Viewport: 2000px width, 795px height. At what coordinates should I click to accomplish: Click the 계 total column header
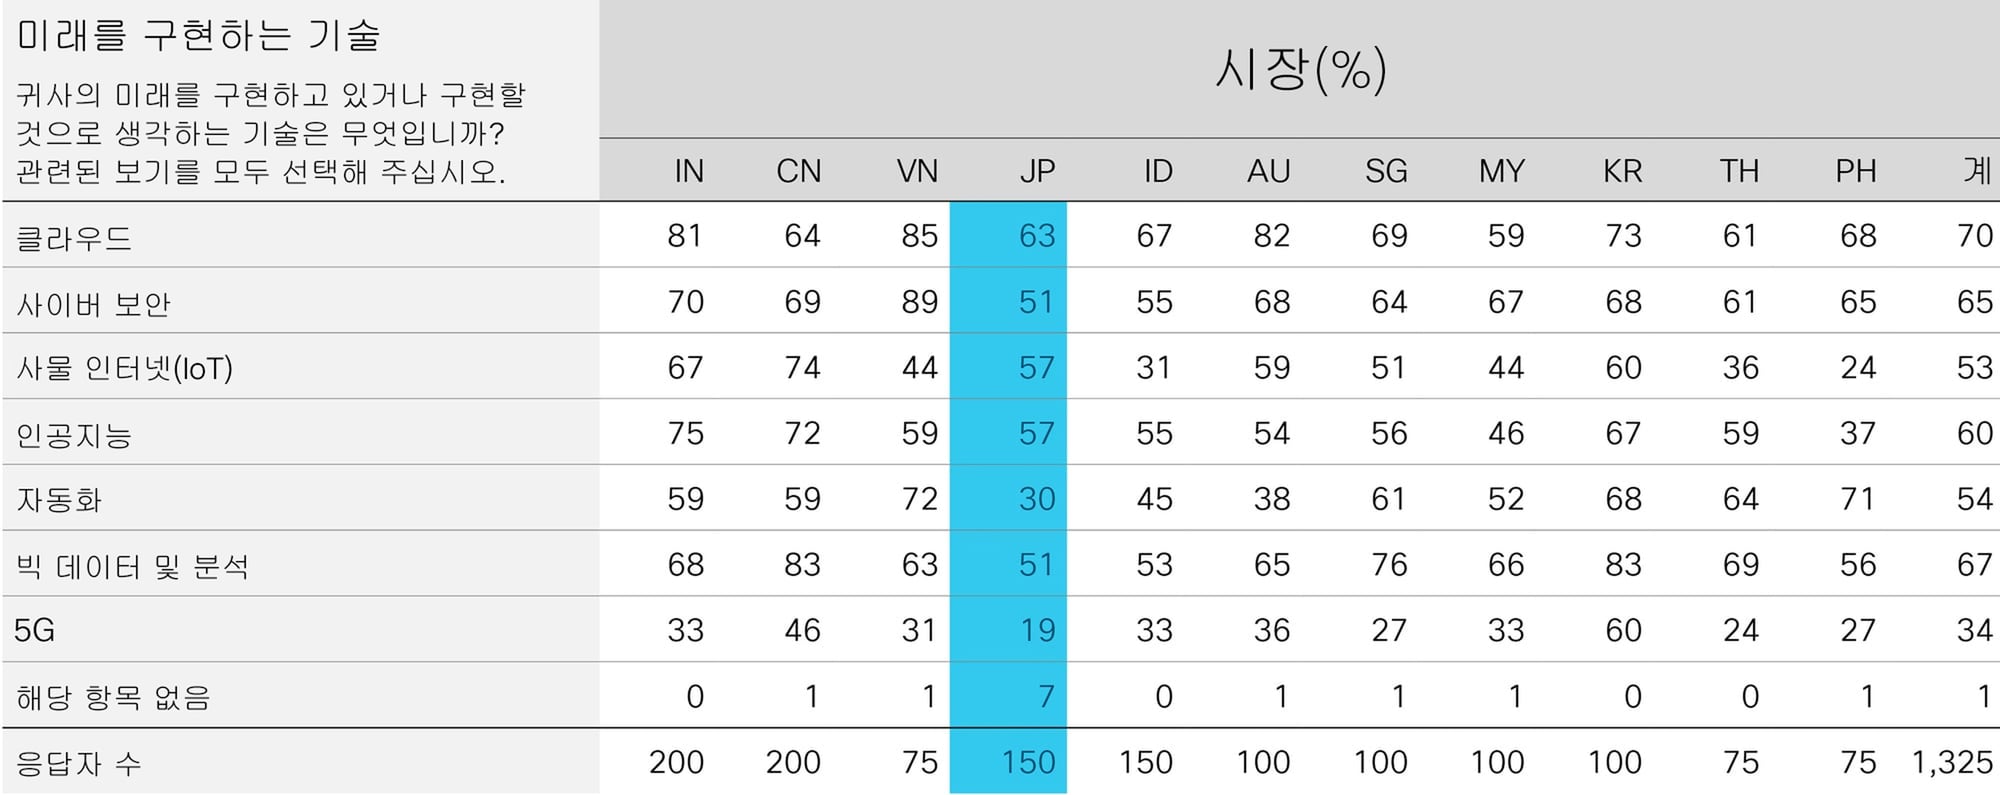[1977, 170]
